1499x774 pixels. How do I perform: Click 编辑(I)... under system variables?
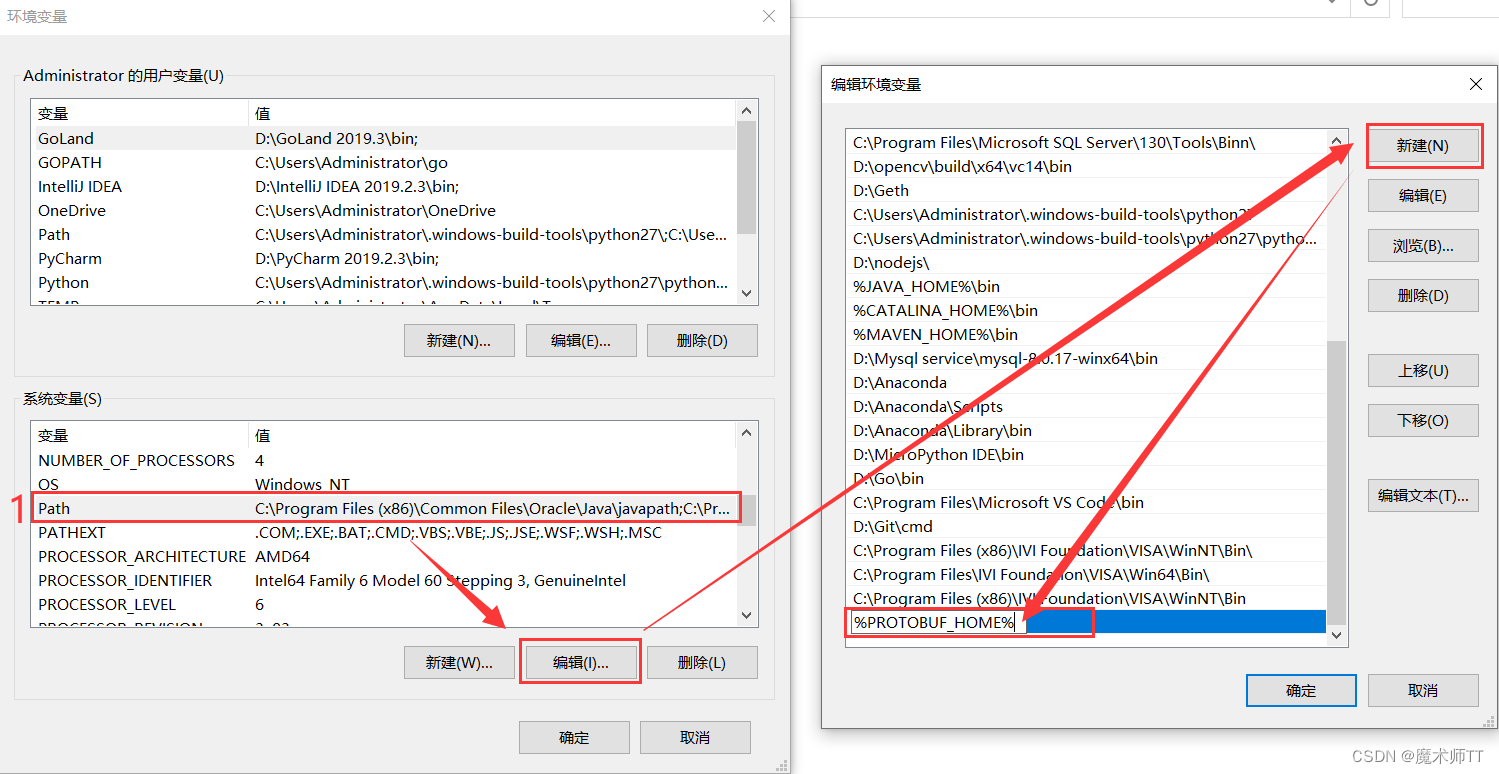coord(581,663)
